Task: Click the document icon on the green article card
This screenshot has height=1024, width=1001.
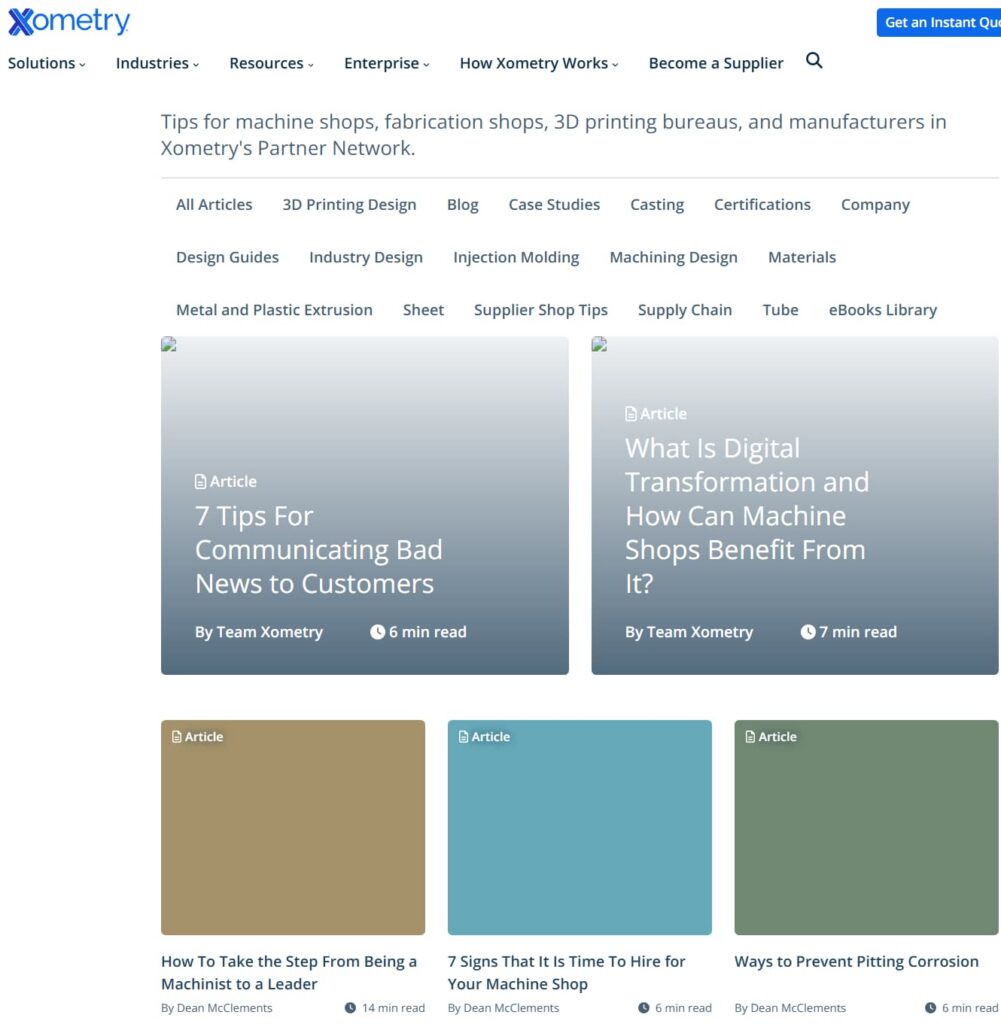Action: tap(750, 737)
